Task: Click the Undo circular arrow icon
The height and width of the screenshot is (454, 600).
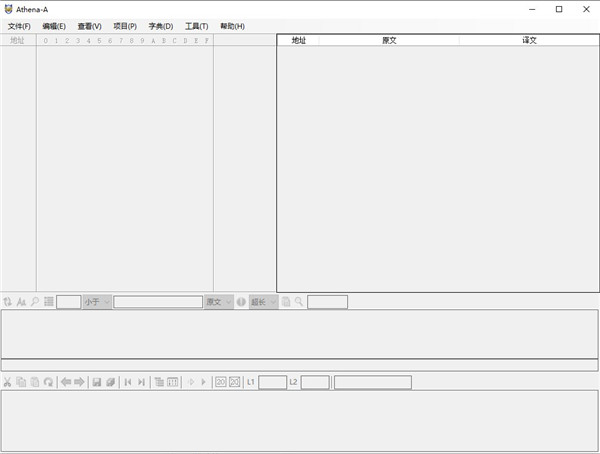Action: [x=48, y=382]
